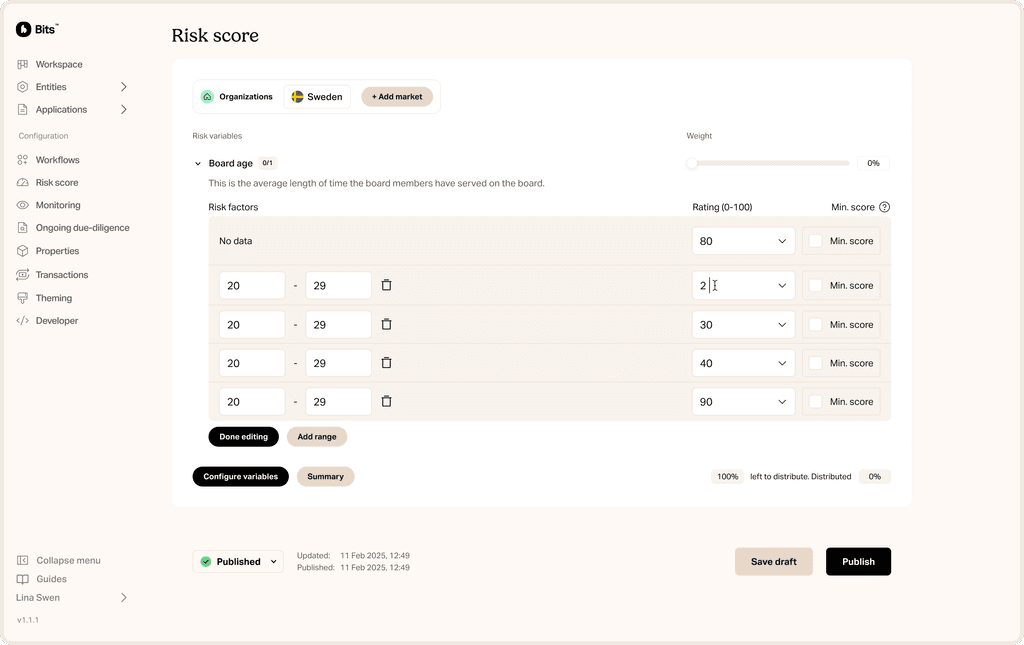Open the Summary tab
Viewport: 1024px width, 645px height.
(325, 476)
